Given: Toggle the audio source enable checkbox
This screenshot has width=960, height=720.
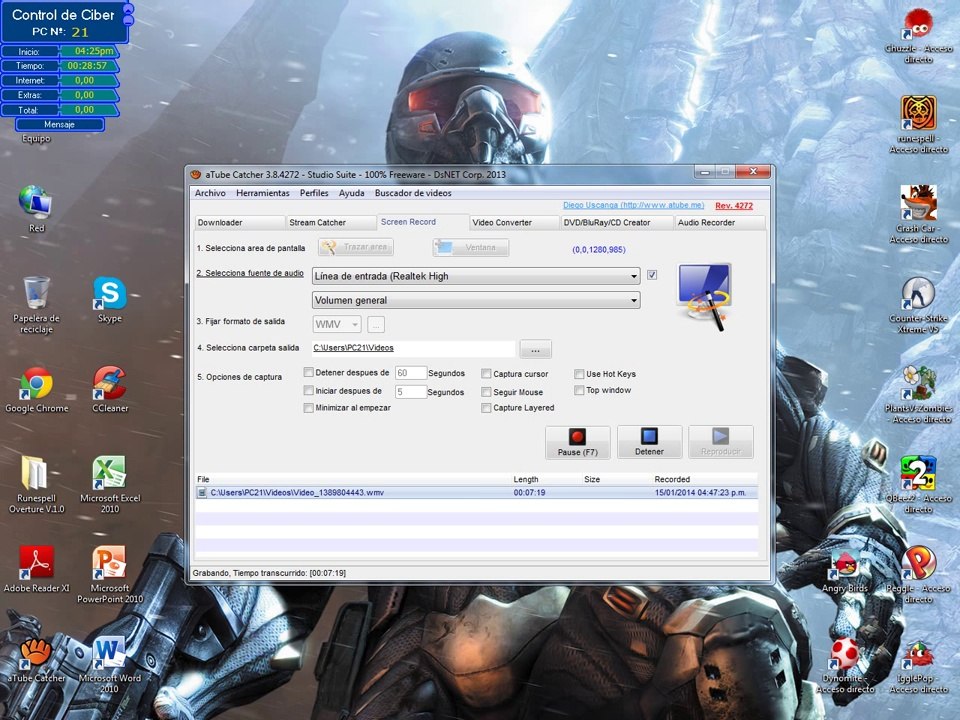Looking at the screenshot, I should click(652, 275).
